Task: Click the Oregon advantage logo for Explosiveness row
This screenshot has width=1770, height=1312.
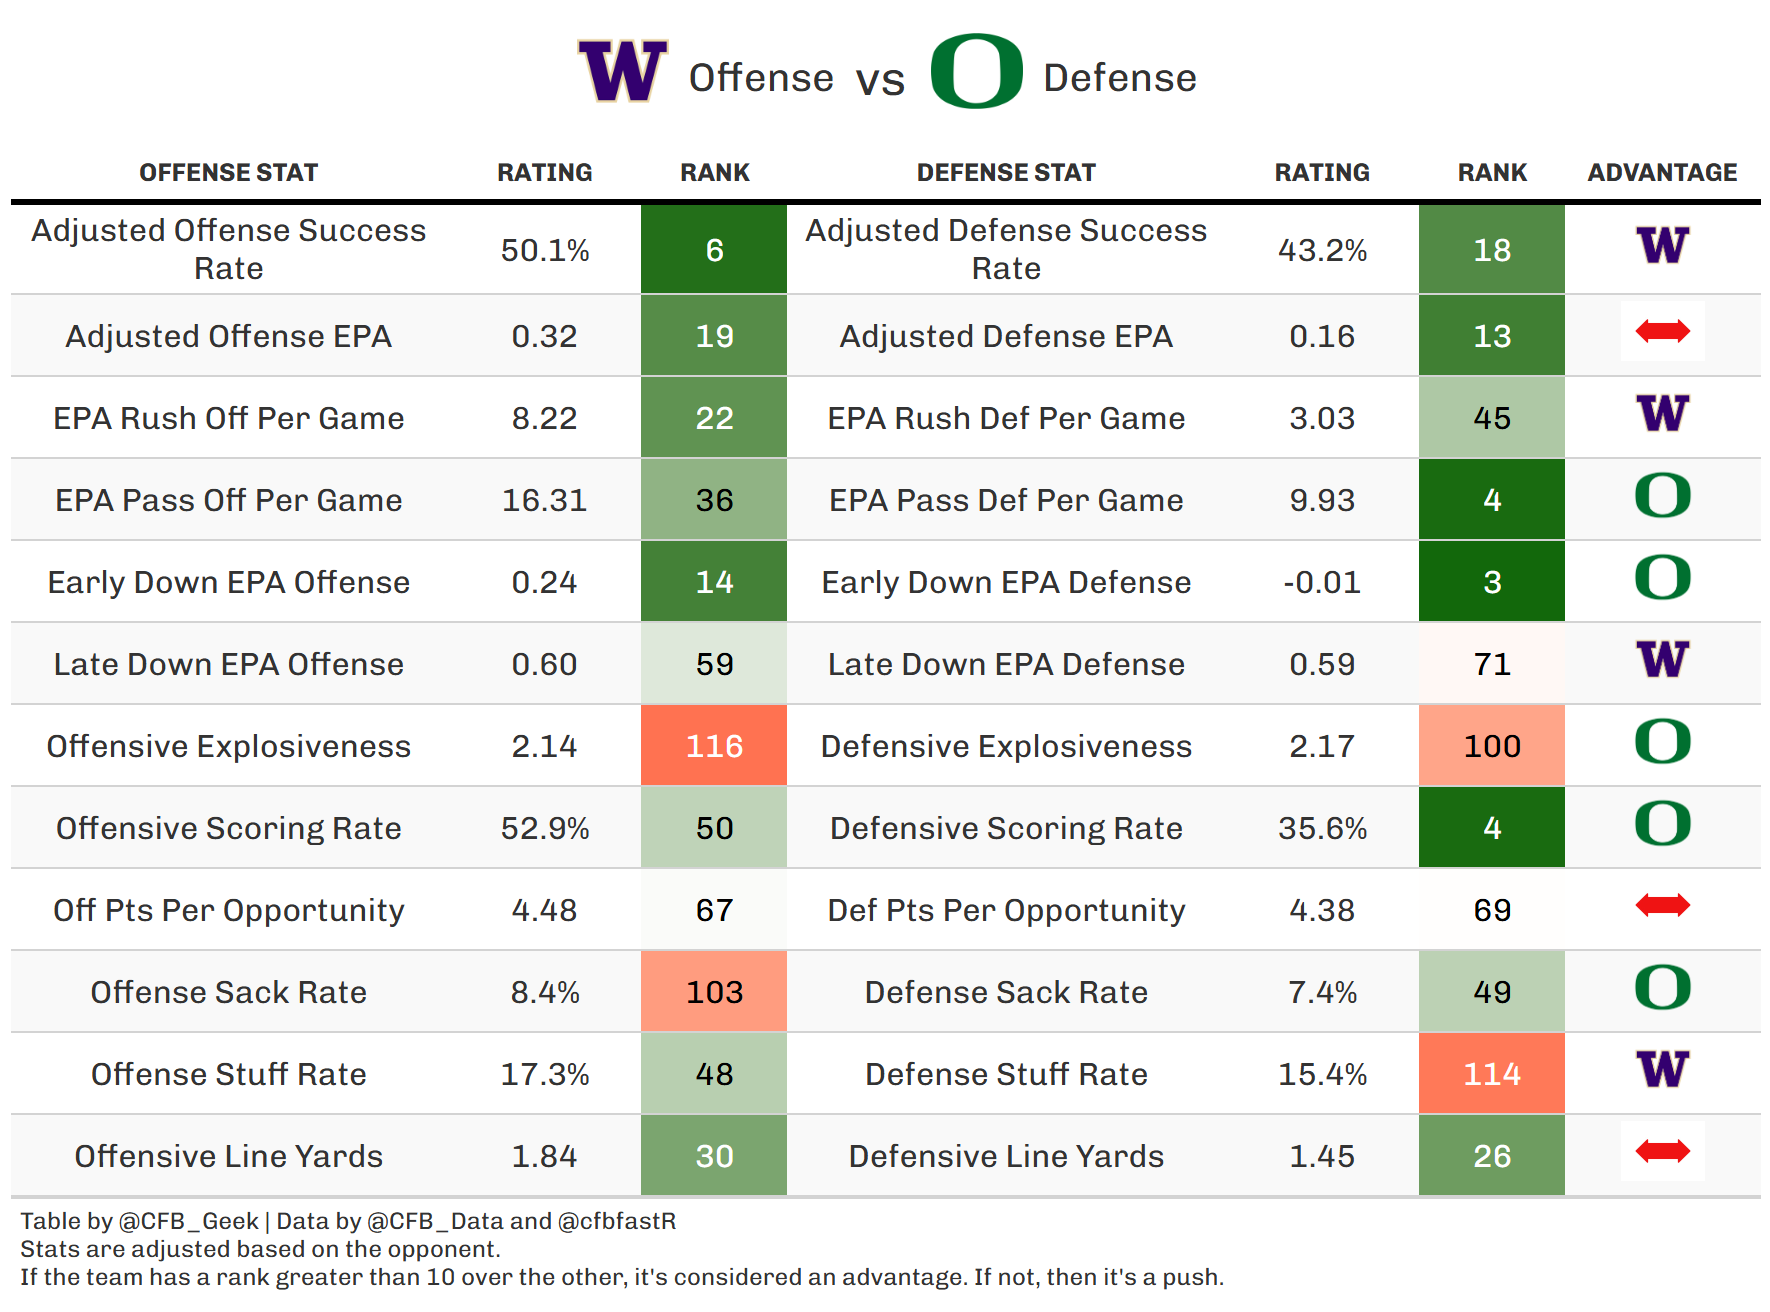Action: 1662,742
